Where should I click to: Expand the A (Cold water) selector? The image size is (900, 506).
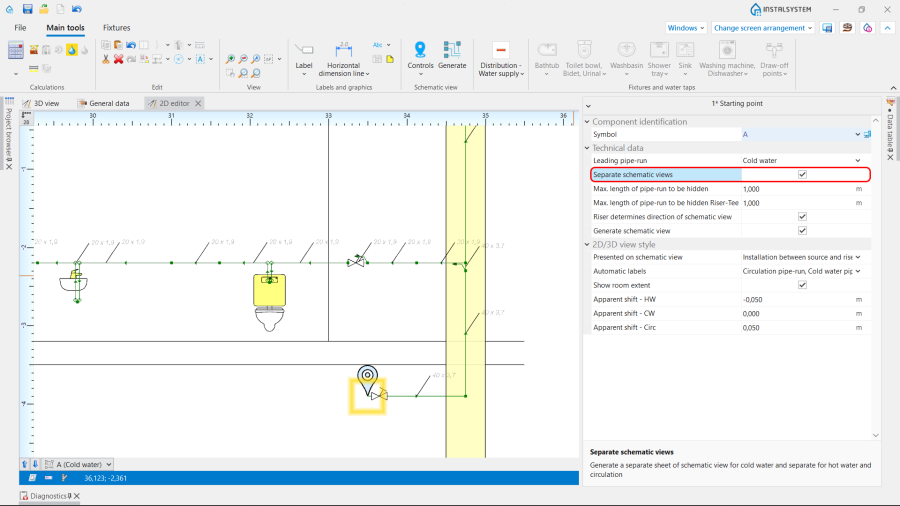pyautogui.click(x=108, y=464)
